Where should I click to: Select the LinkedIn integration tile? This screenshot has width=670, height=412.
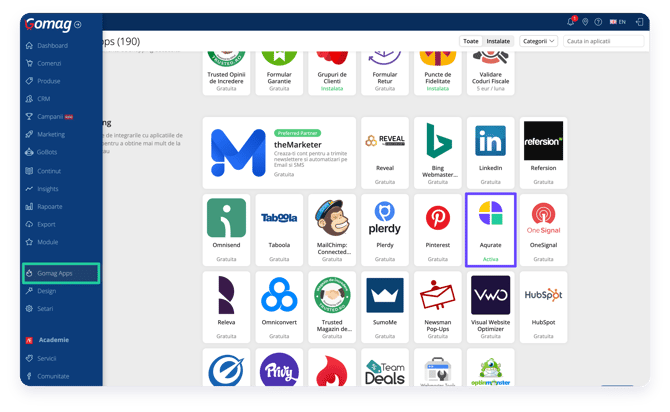(x=491, y=153)
